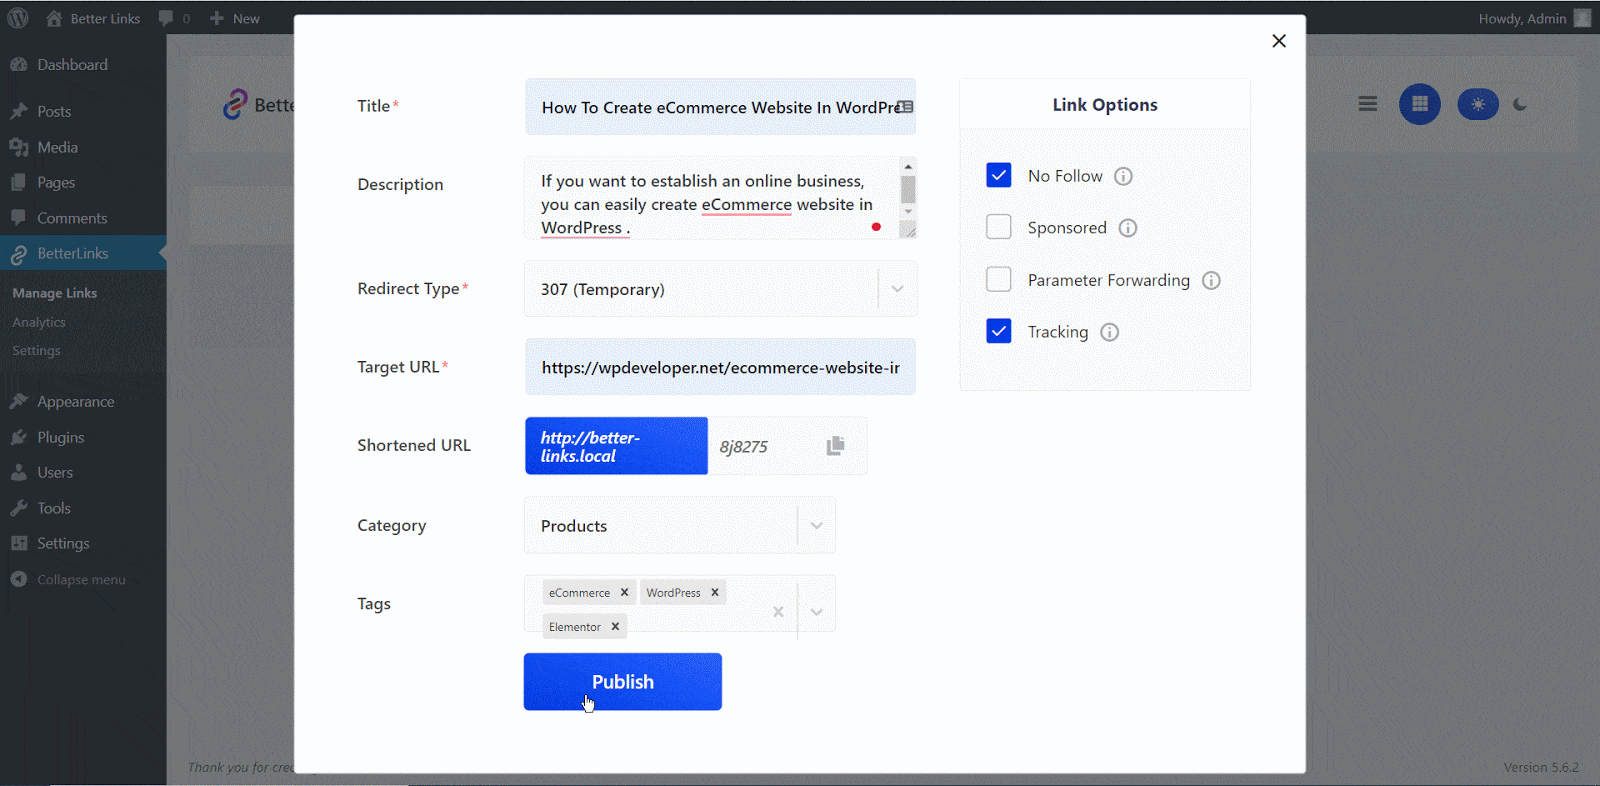The width and height of the screenshot is (1600, 786).
Task: Show info about No Follow option
Action: pyautogui.click(x=1123, y=176)
